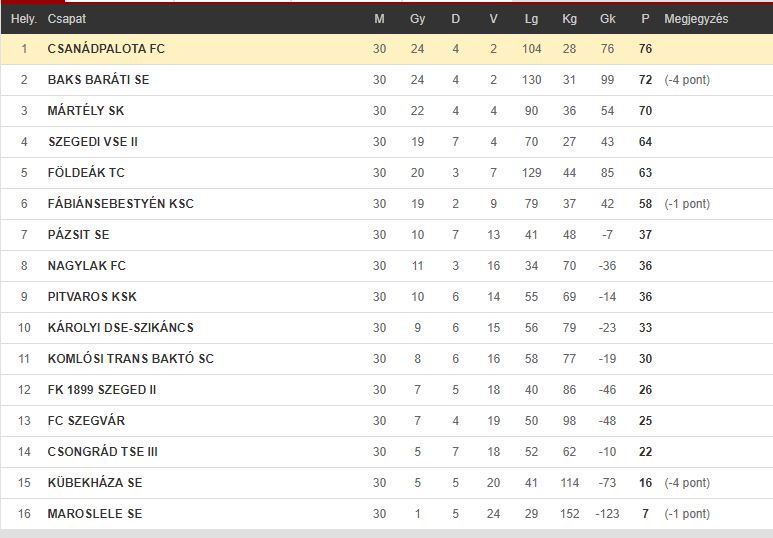Select the FÁBIÁNSEBESTYÉN KSC team name

coord(120,204)
